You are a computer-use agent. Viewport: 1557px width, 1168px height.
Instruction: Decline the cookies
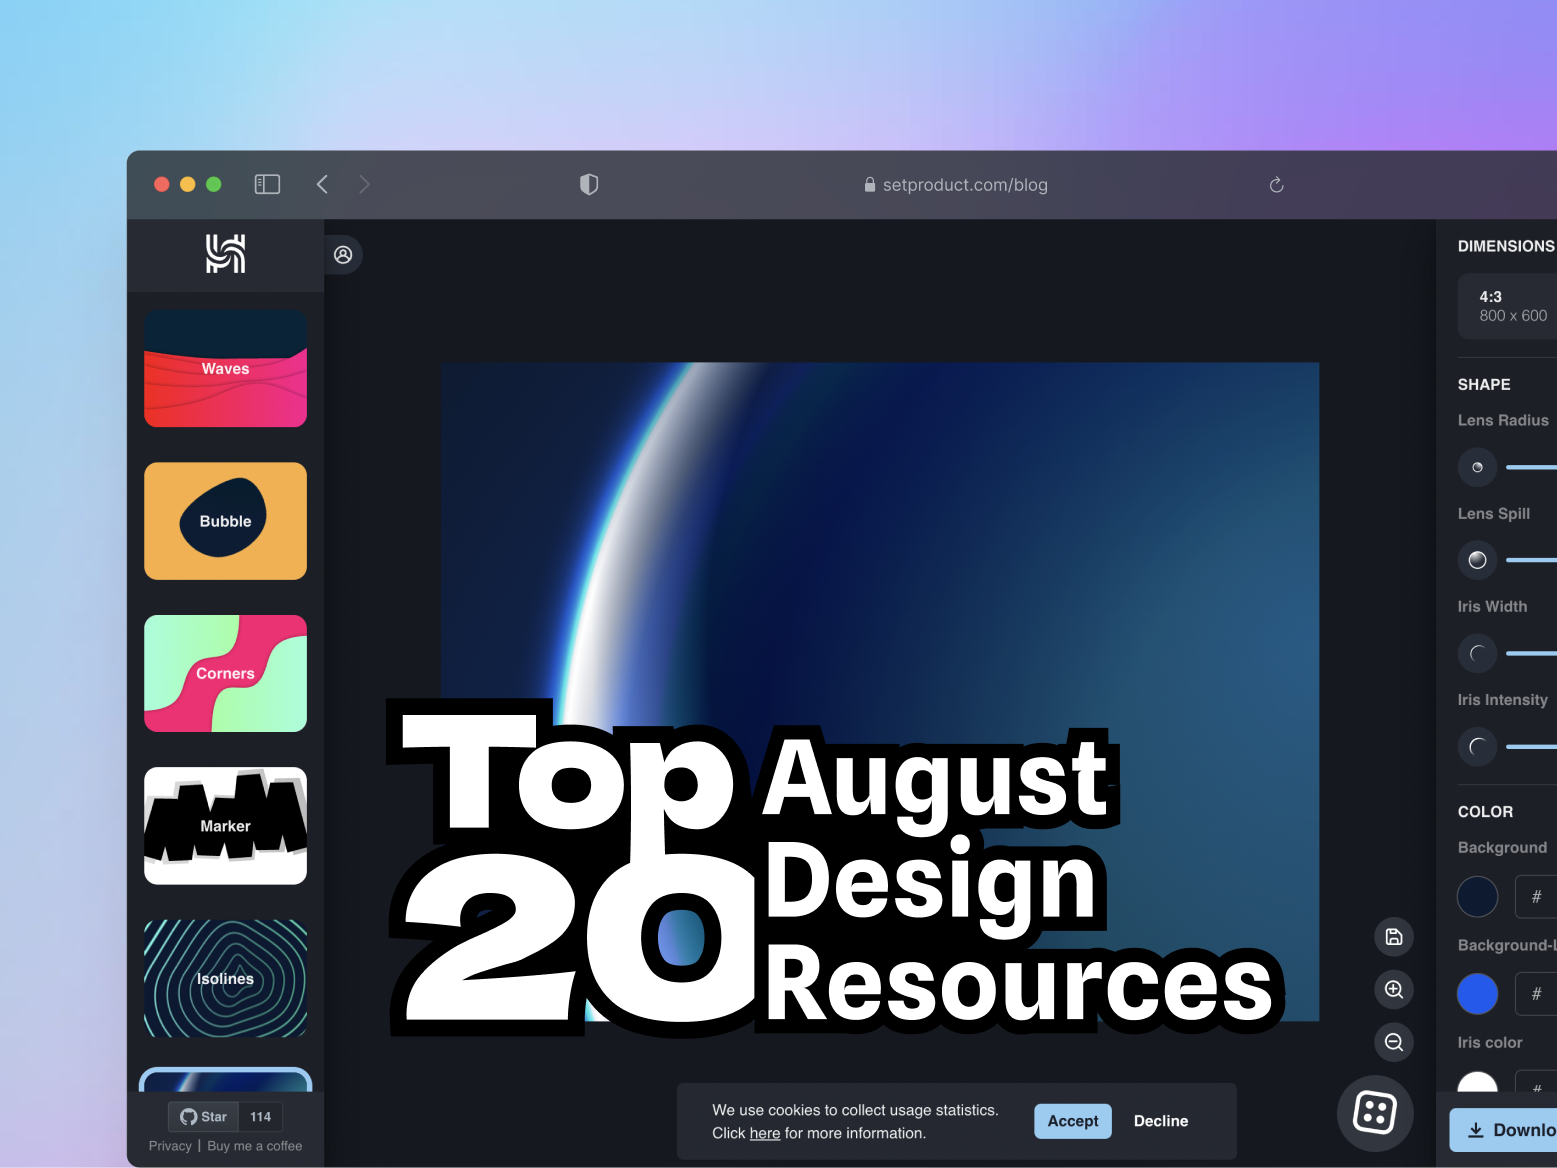(x=1161, y=1121)
